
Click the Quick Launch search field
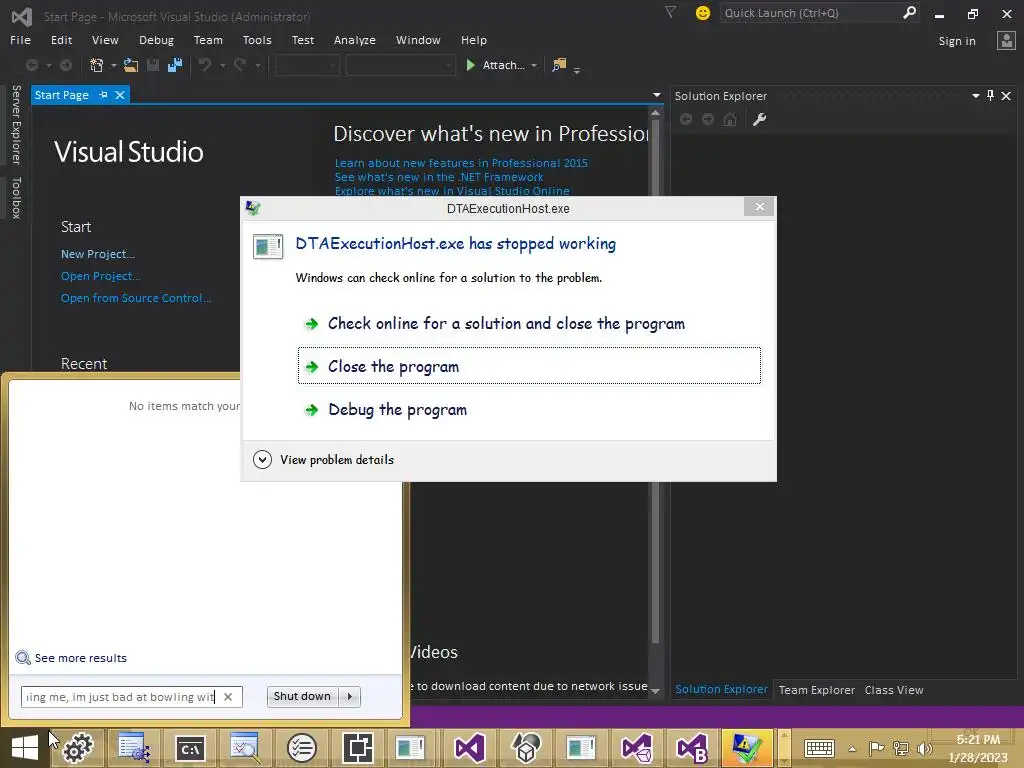point(810,13)
